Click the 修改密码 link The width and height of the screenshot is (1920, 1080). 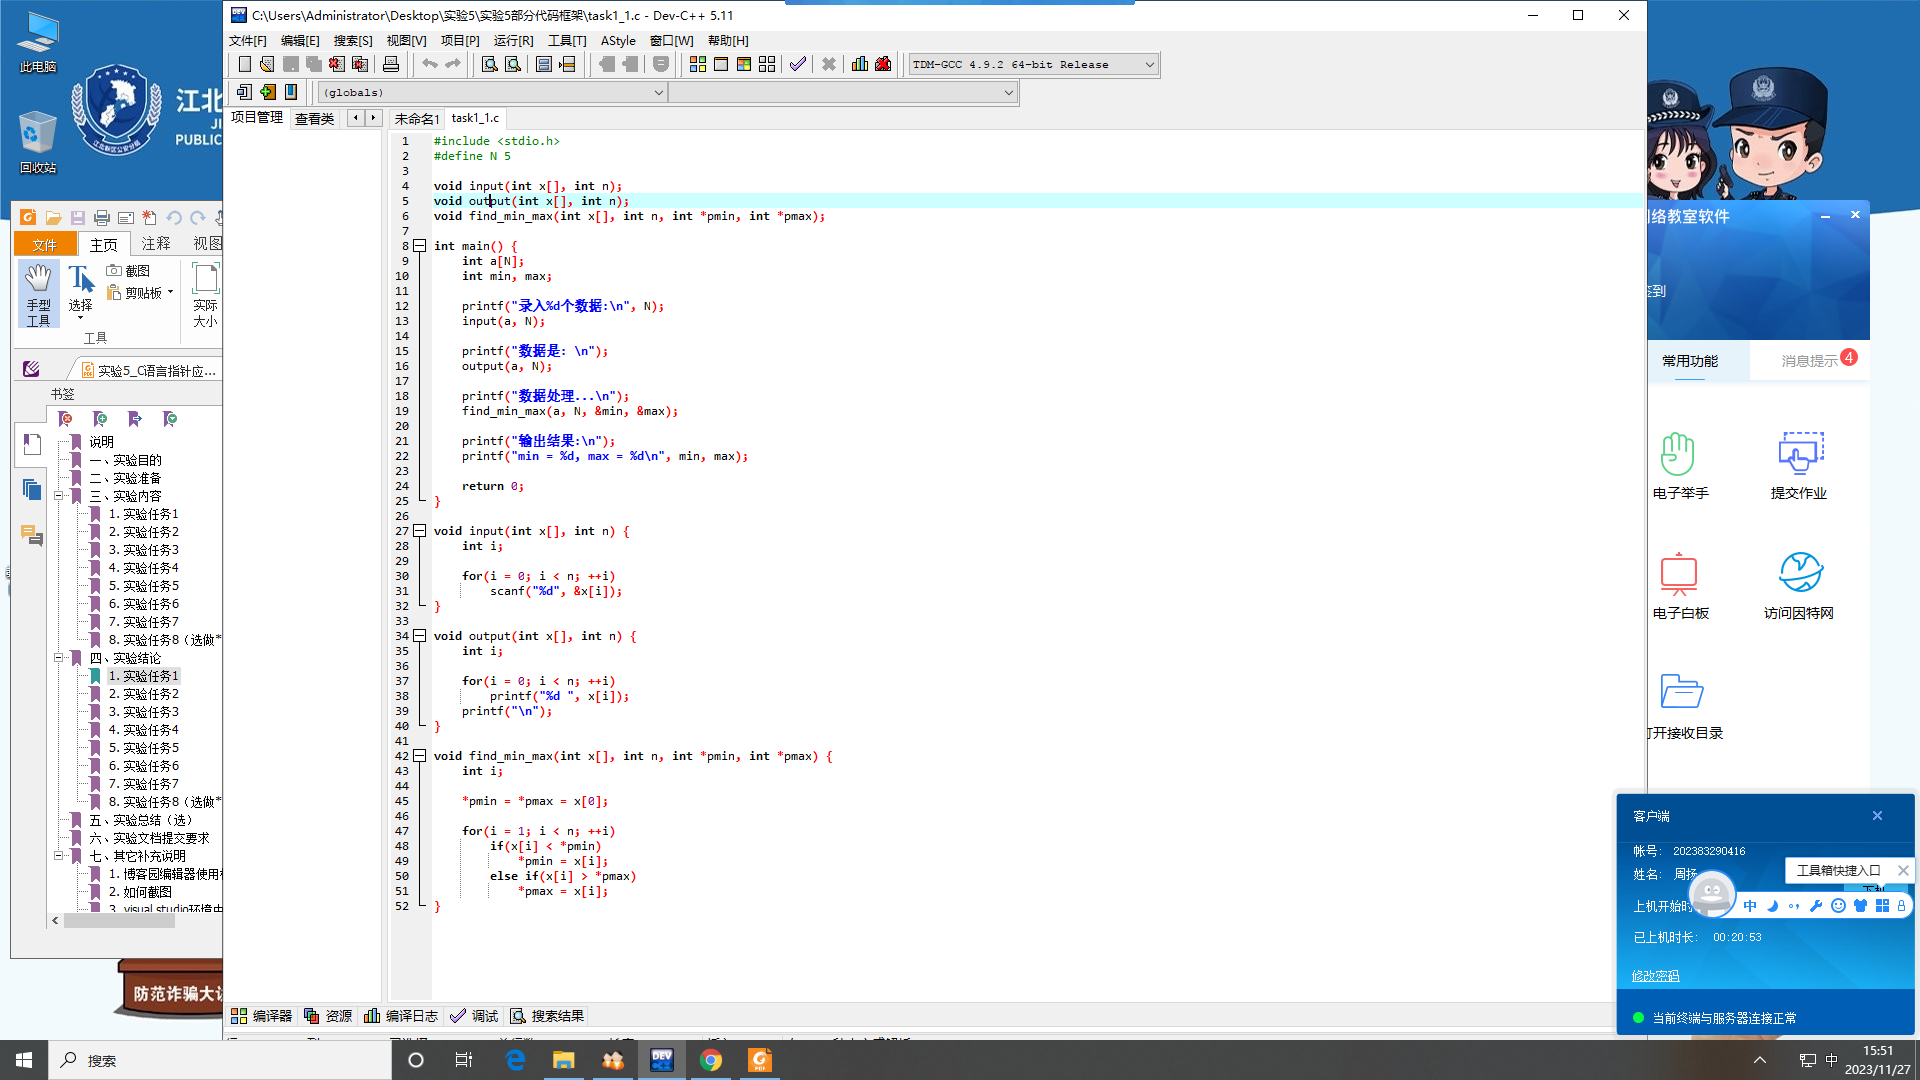pos(1655,976)
